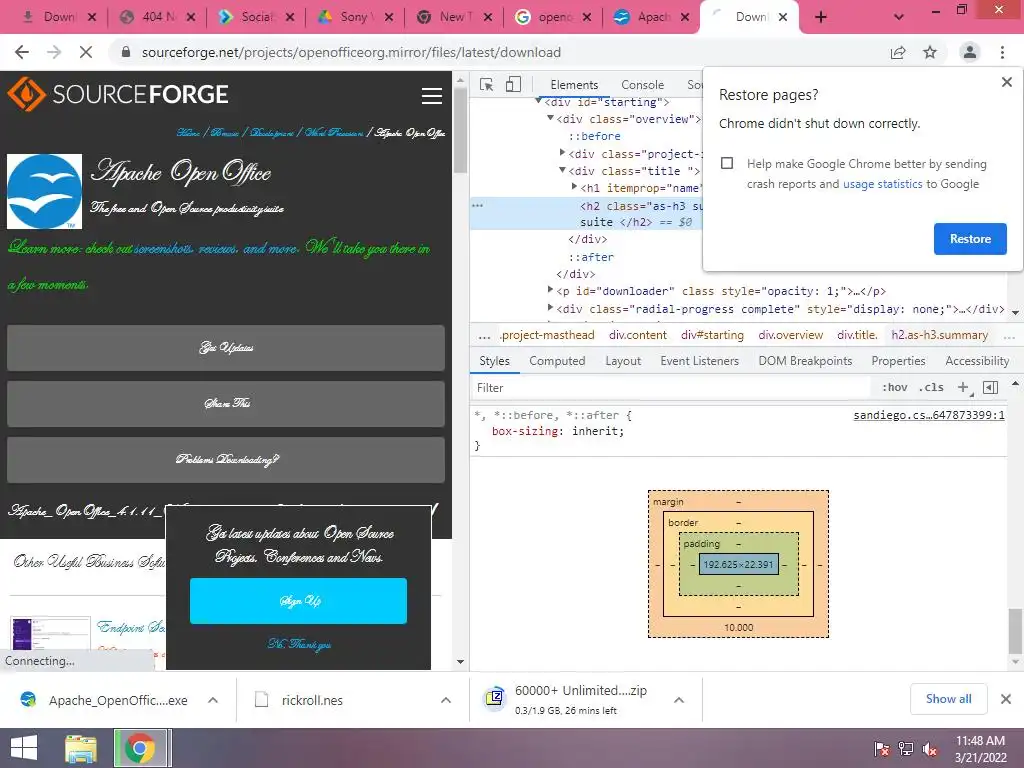Click the Apache OpenOffice seagull project logo
Screen dimensions: 1024x768
(x=44, y=191)
